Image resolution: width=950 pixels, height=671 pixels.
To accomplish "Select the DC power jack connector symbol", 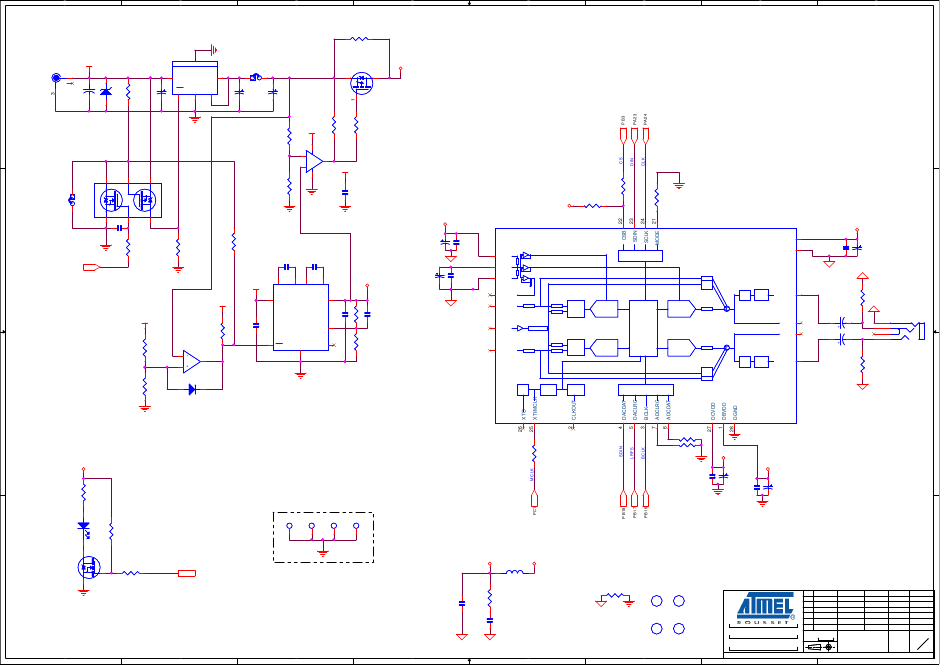I will pos(56,78).
